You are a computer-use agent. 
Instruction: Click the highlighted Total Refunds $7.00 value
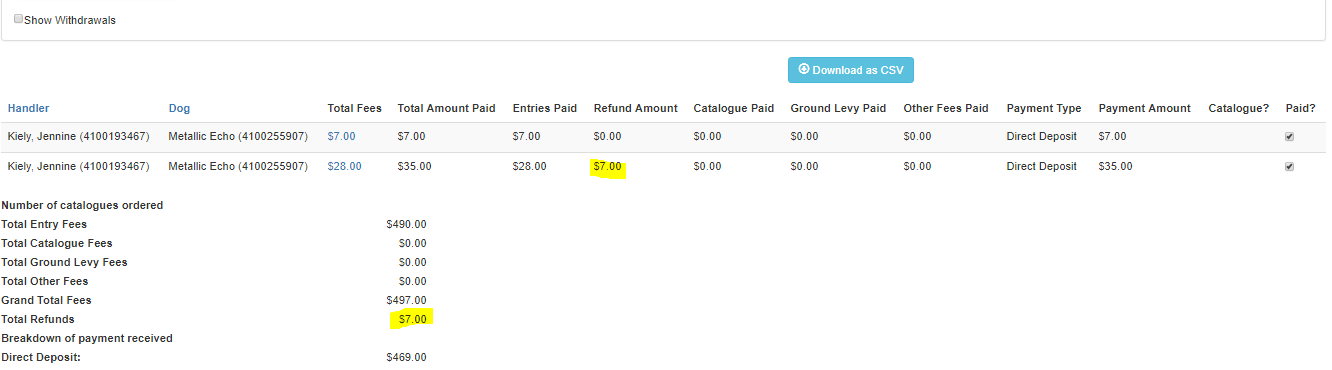click(412, 319)
